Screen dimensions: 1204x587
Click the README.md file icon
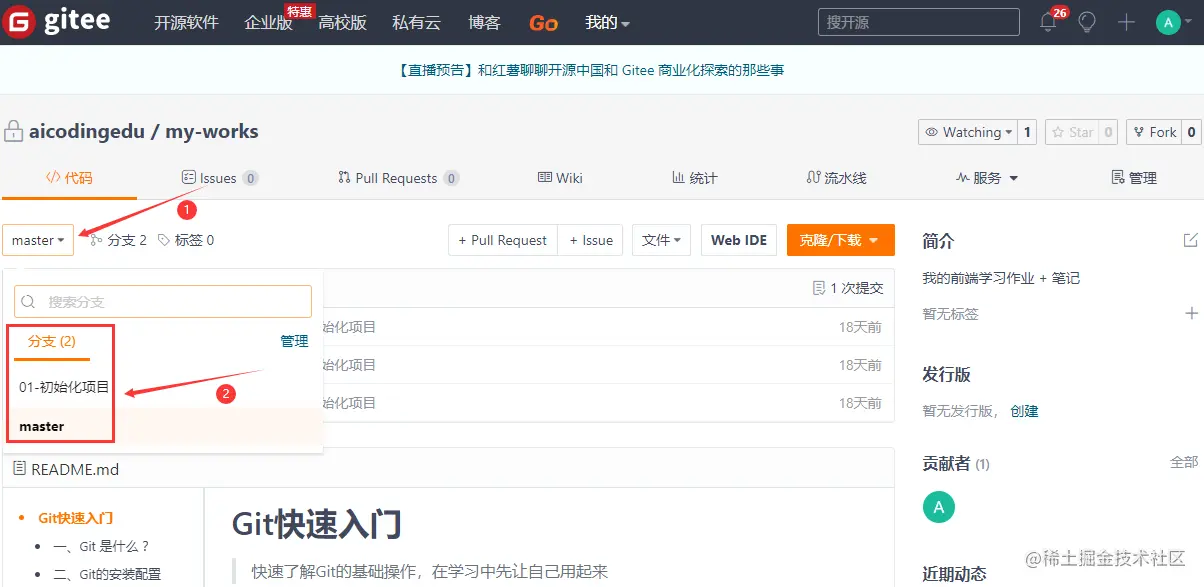tap(20, 468)
